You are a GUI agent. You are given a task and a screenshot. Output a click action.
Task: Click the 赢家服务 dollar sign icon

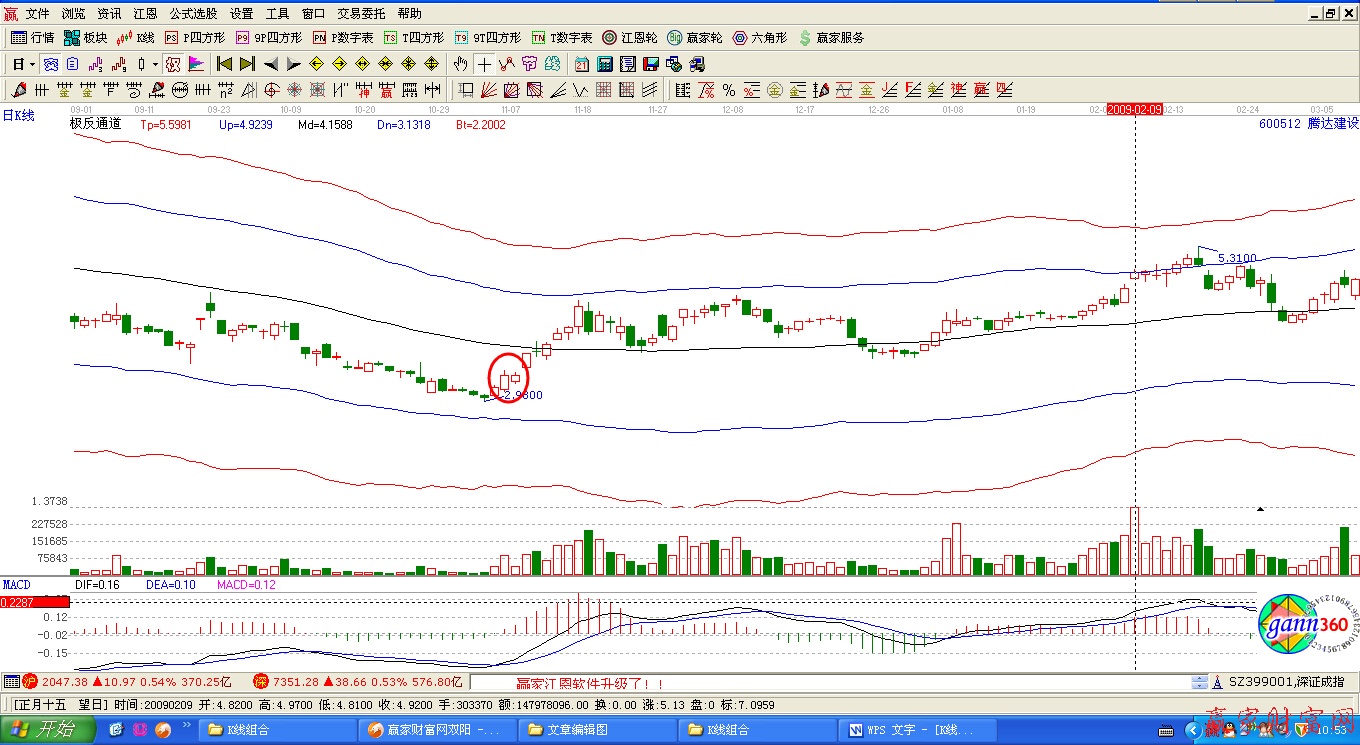click(805, 38)
